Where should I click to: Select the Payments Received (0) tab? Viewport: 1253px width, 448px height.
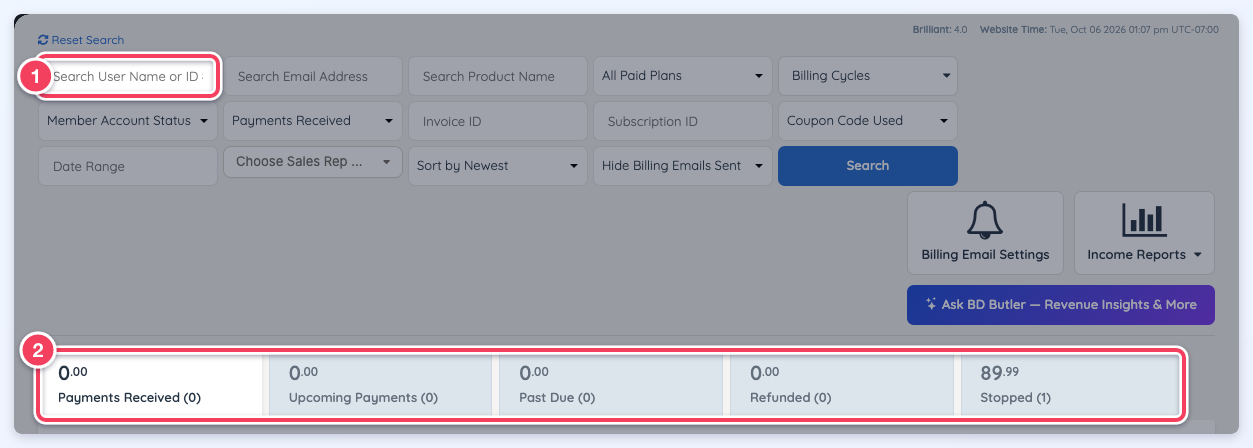[151, 384]
